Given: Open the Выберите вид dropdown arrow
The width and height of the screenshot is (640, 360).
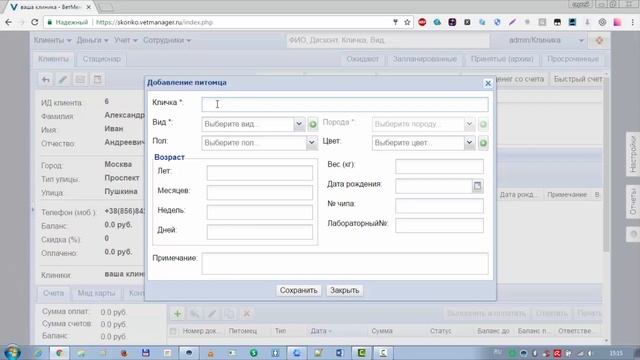Looking at the screenshot, I should pos(299,124).
